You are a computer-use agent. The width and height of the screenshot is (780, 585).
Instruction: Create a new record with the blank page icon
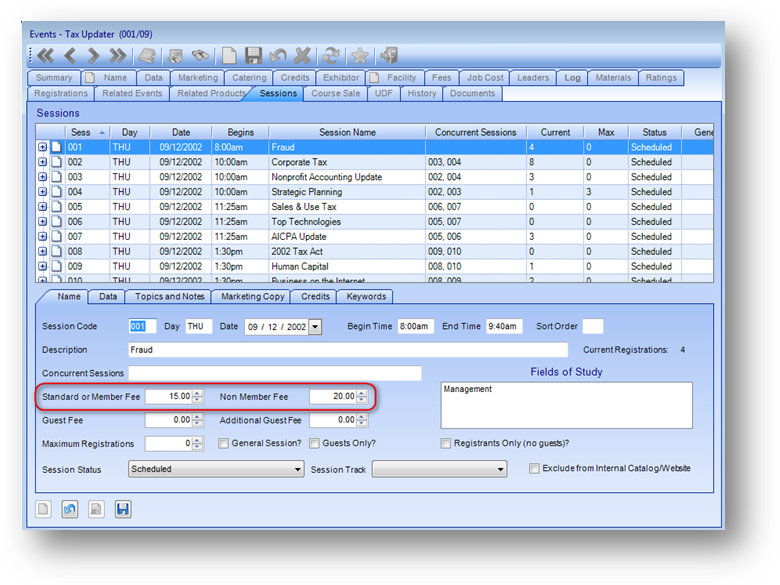click(x=229, y=55)
